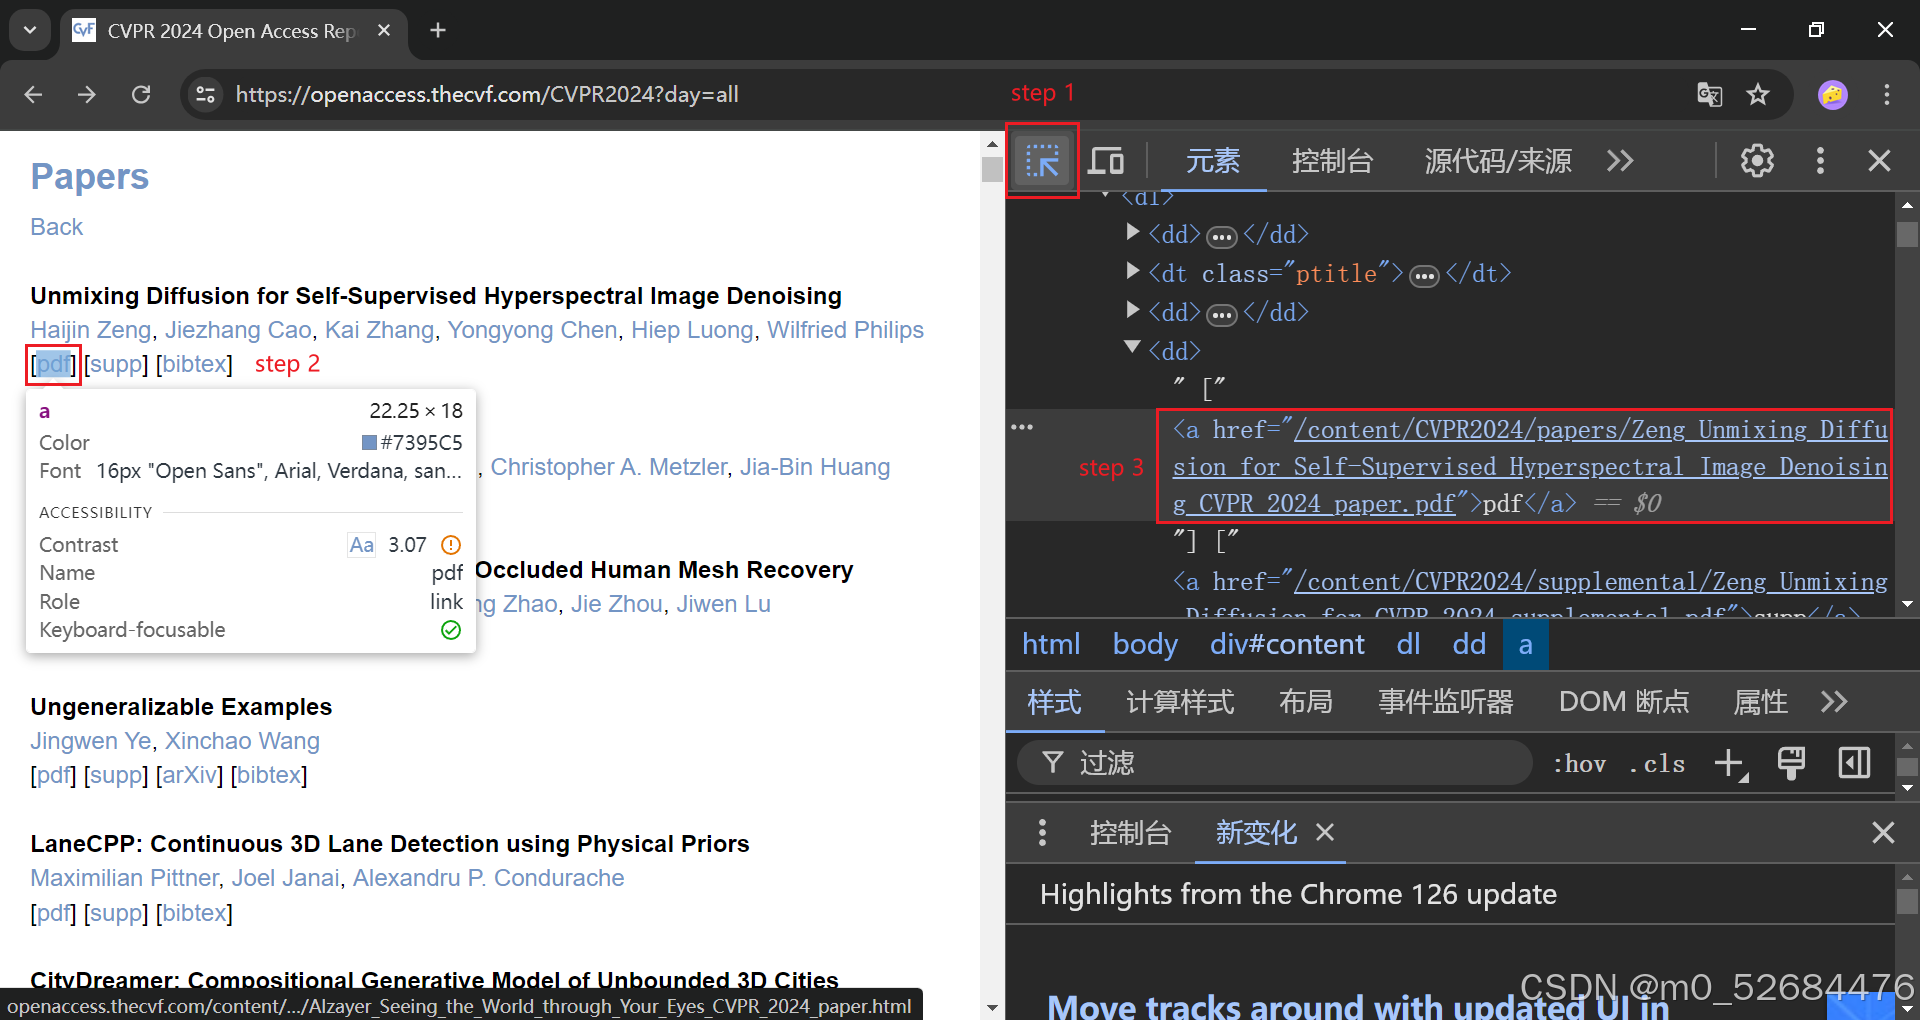Open Chrome main menu
This screenshot has height=1020, width=1920.
coord(1887,94)
